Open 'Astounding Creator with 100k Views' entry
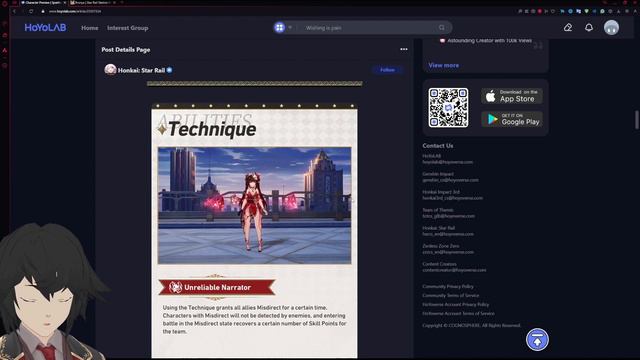This screenshot has height=360, width=640. tap(486, 41)
